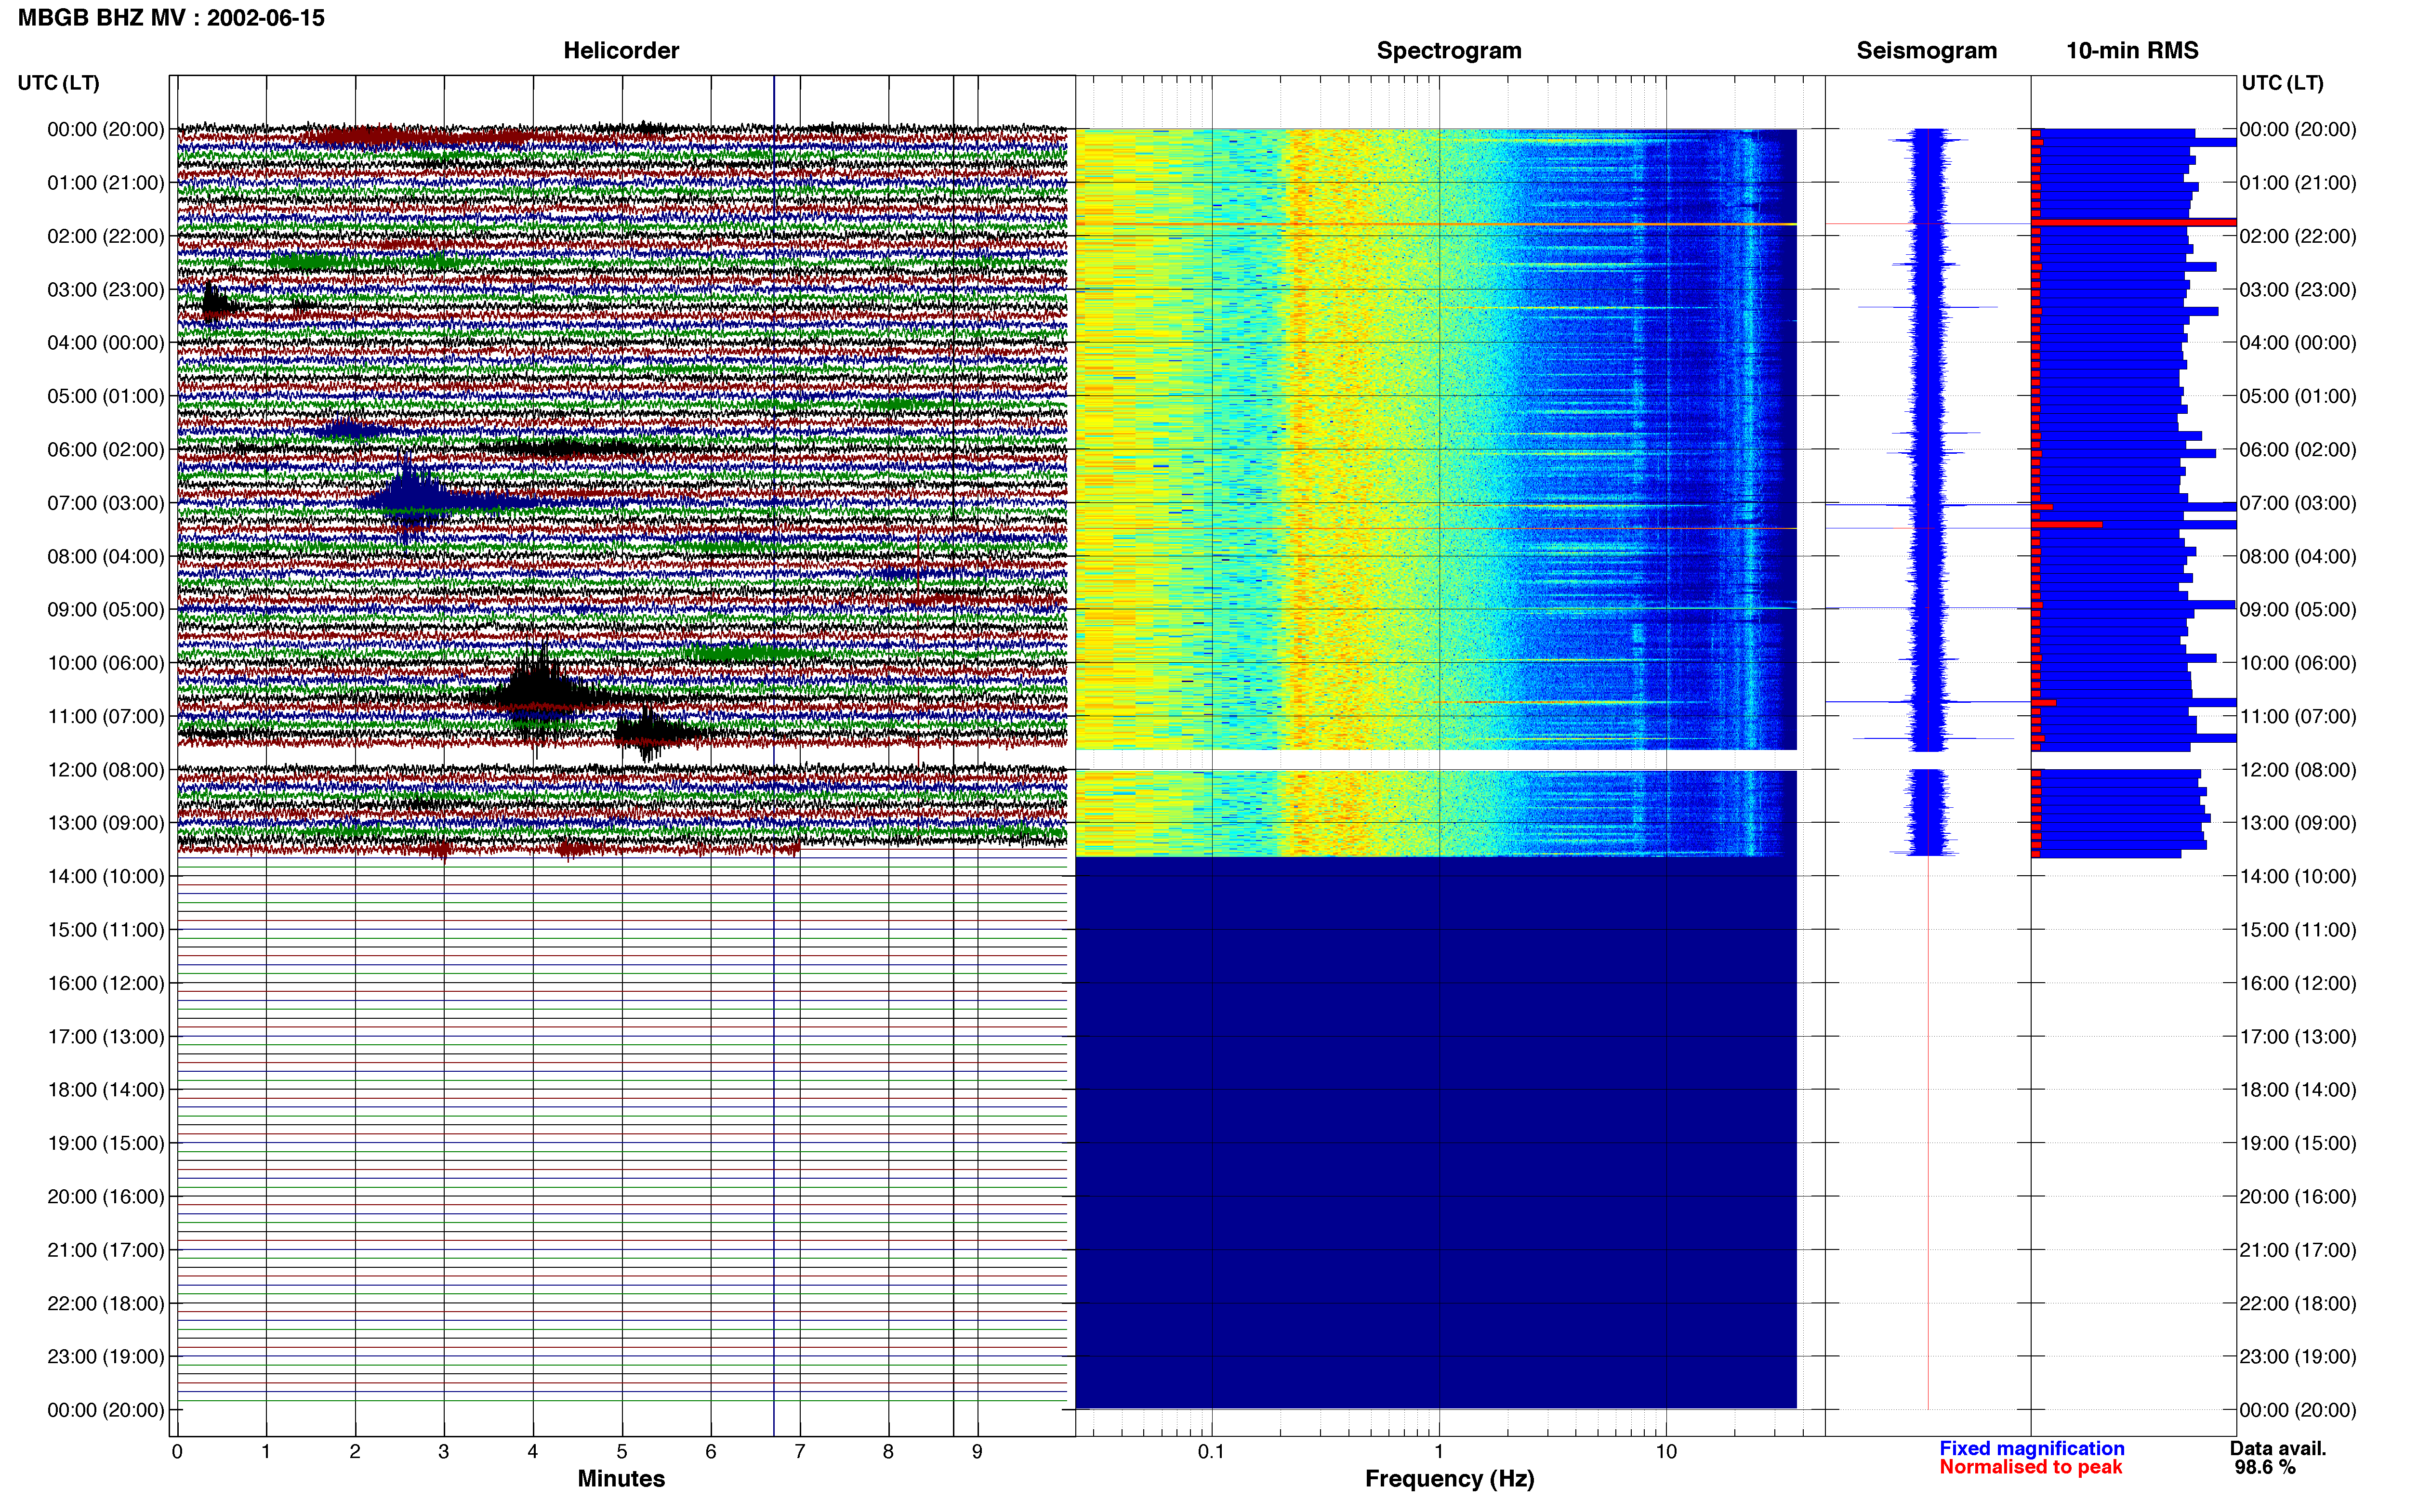Viewport: 2418px width, 1512px height.
Task: Click left time label '07:00 (03:00)'
Action: coord(105,503)
